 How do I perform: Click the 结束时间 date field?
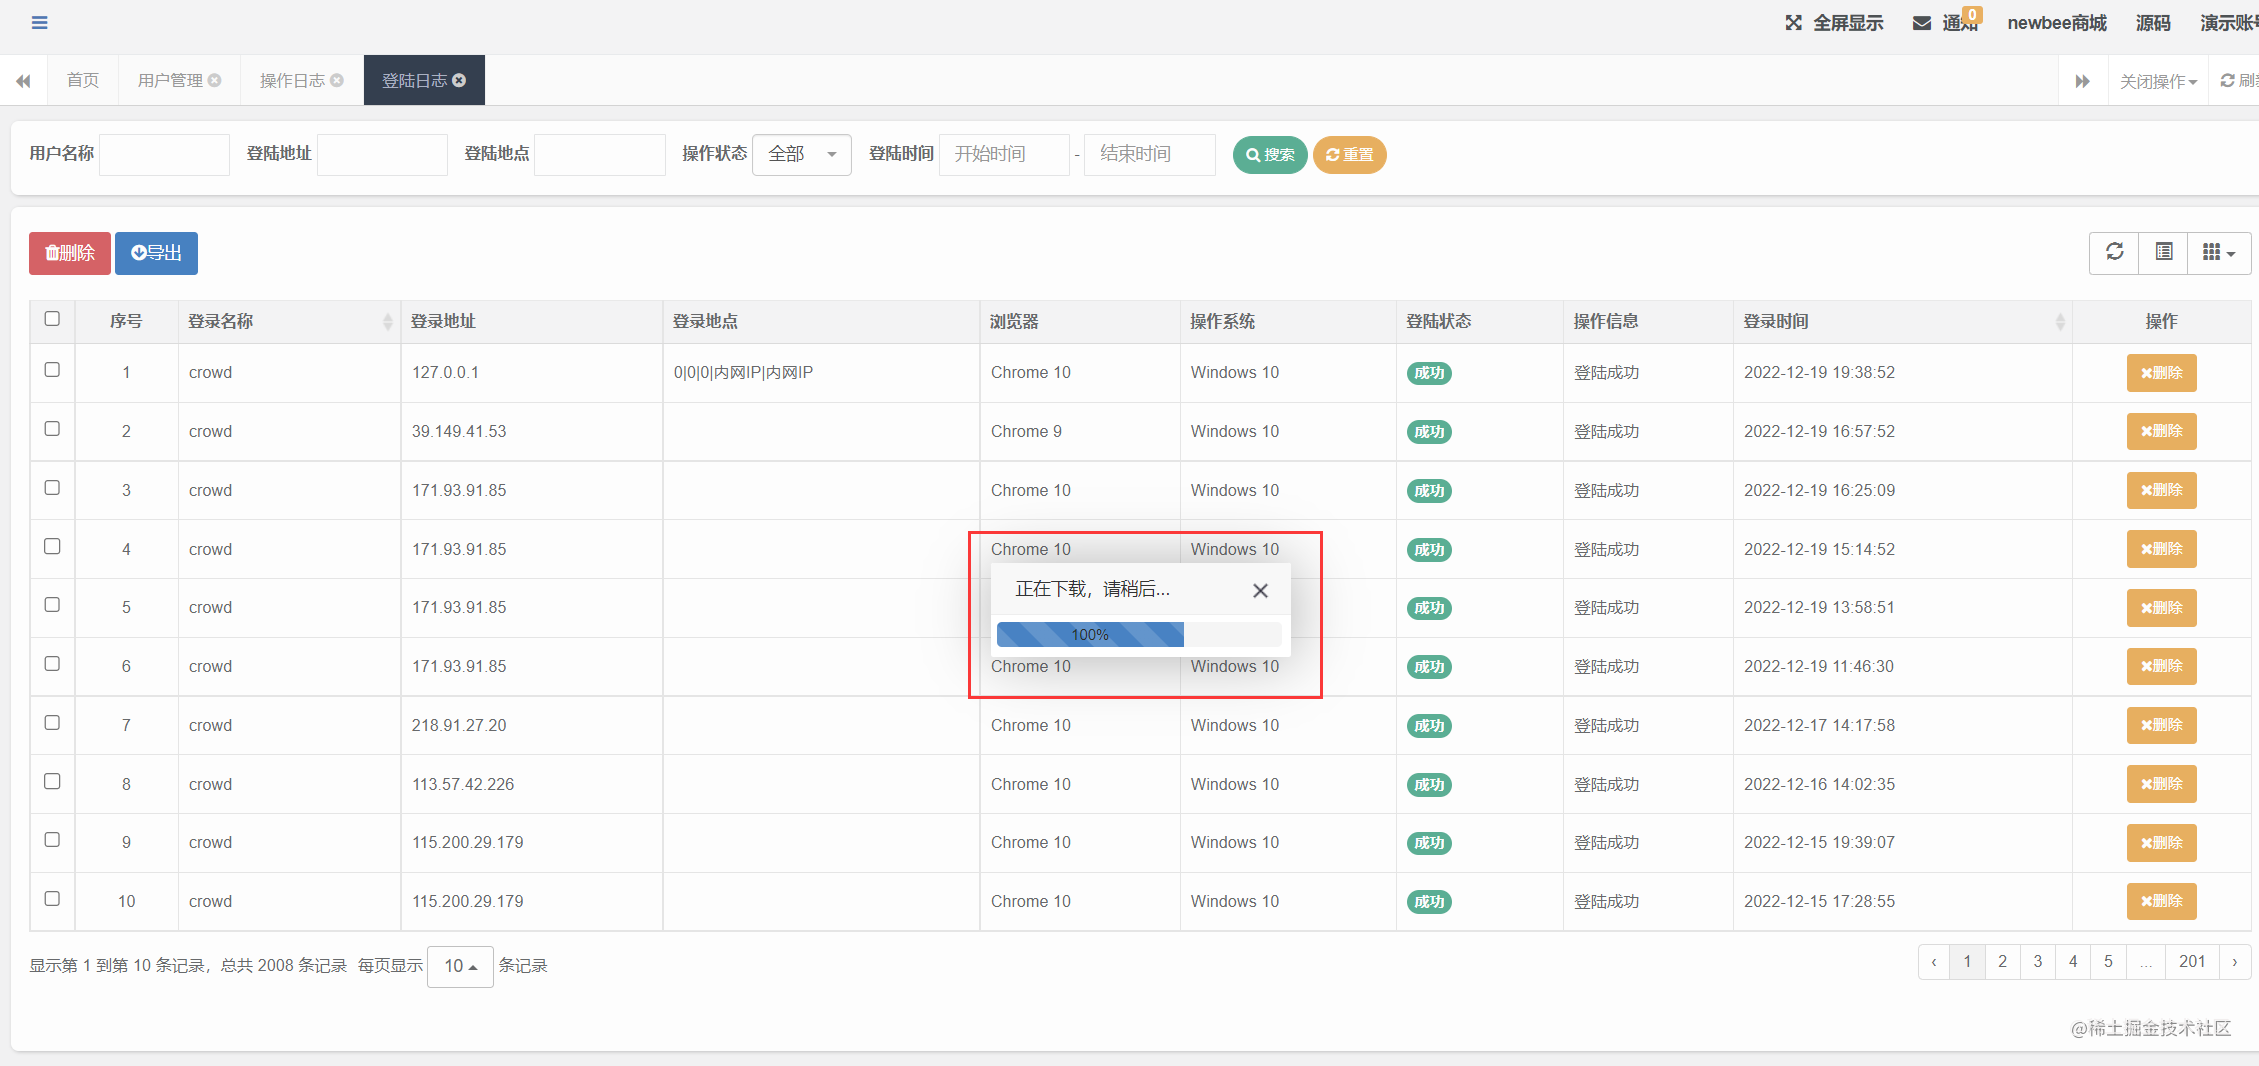pos(1150,154)
